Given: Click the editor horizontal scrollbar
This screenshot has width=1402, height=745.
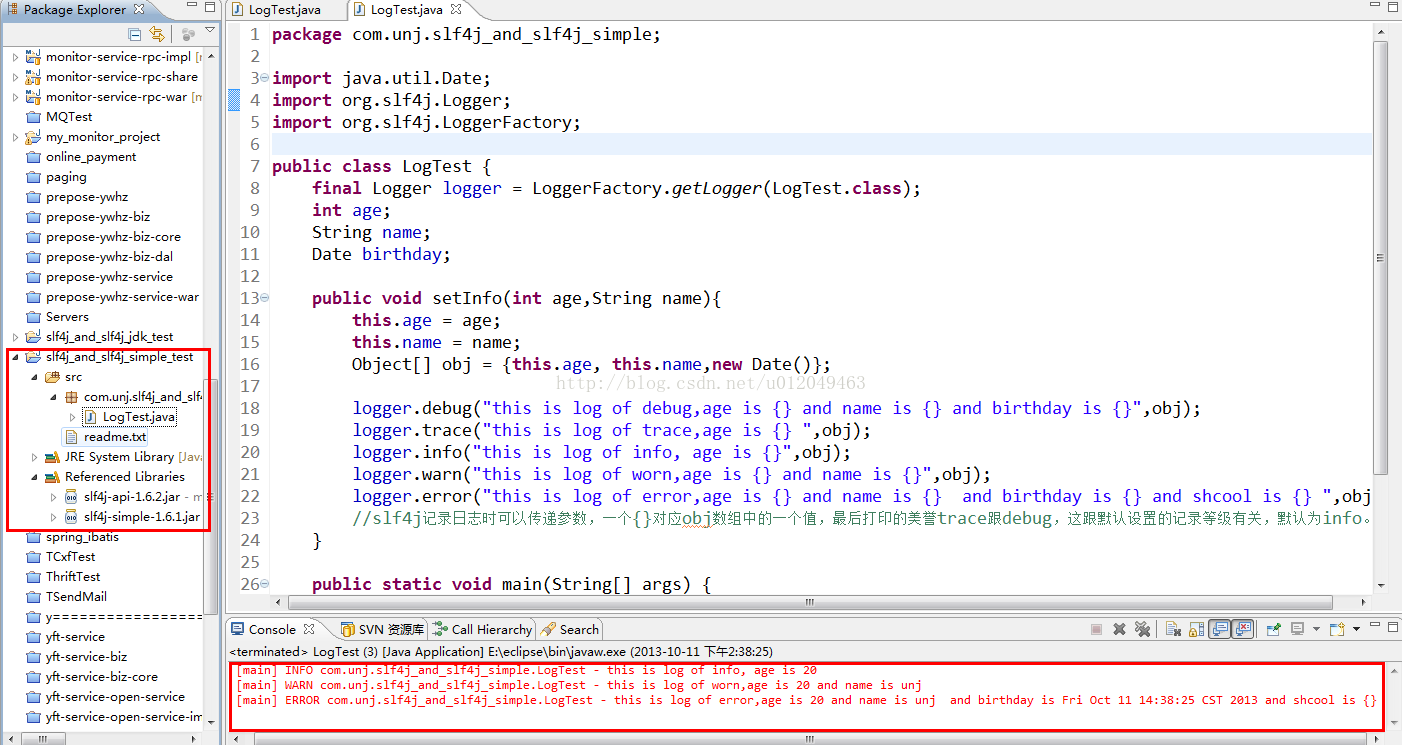Looking at the screenshot, I should [811, 602].
